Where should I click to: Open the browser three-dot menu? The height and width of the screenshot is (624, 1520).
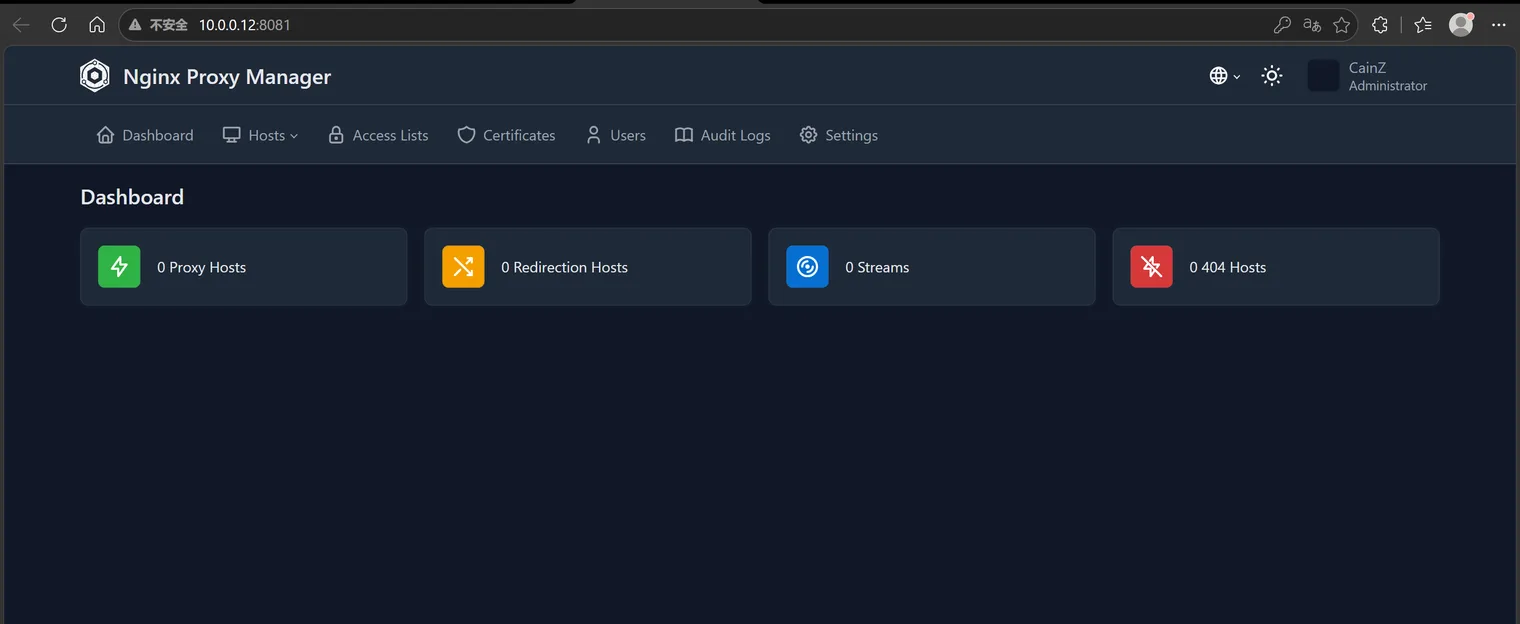click(x=1499, y=25)
